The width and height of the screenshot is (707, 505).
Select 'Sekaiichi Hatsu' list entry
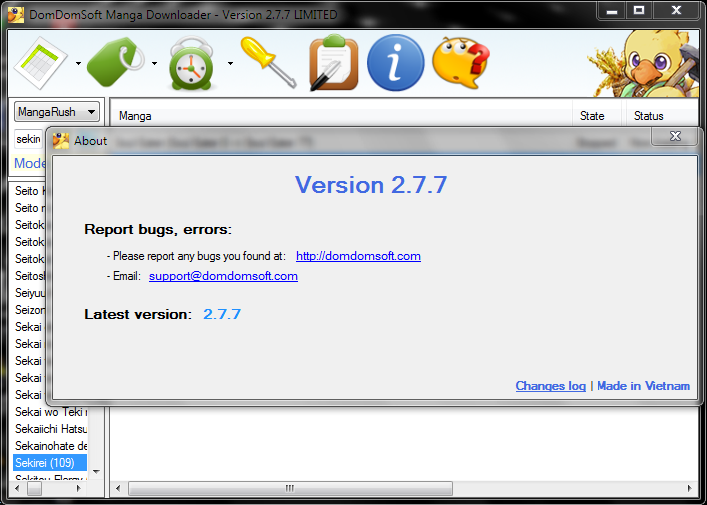(x=51, y=429)
